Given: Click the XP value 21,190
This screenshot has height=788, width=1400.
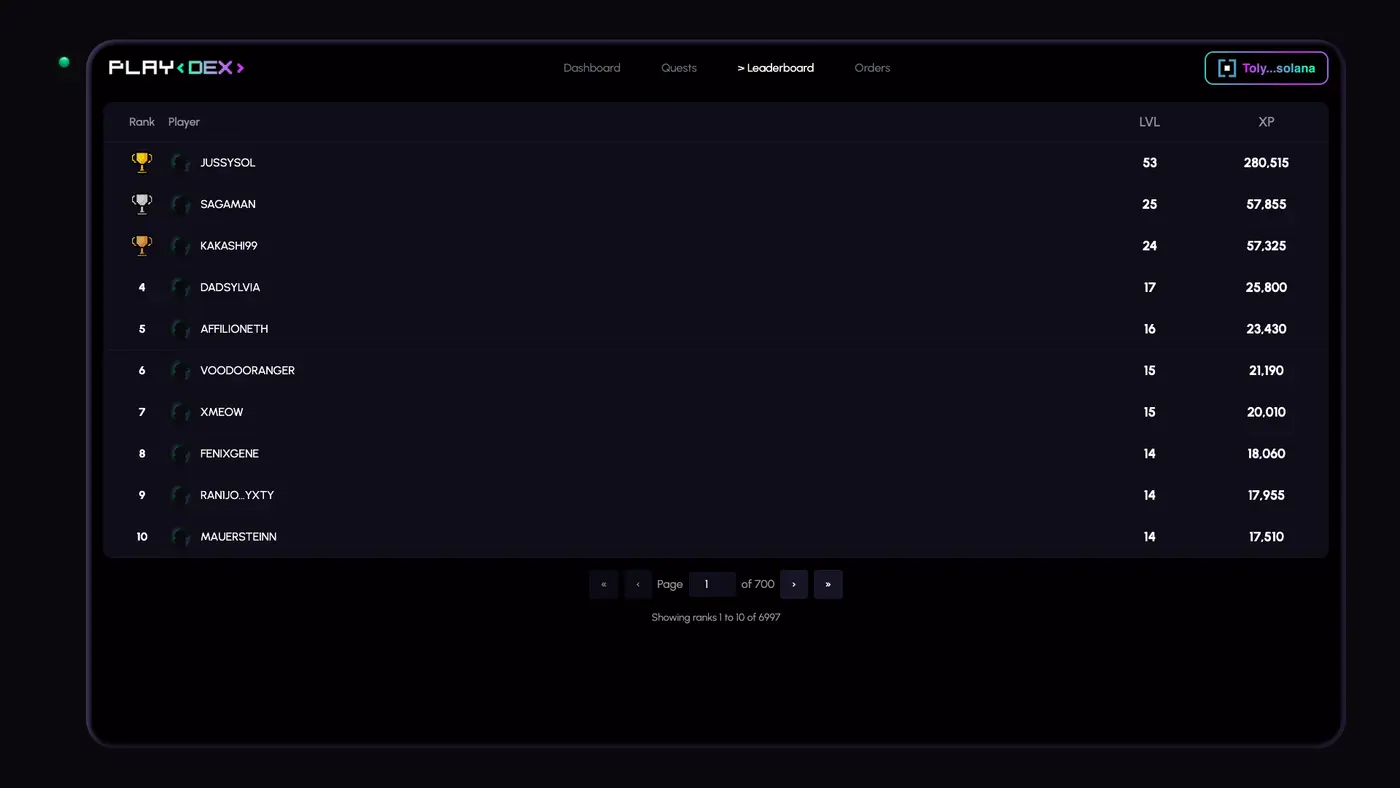Looking at the screenshot, I should pyautogui.click(x=1266, y=370).
